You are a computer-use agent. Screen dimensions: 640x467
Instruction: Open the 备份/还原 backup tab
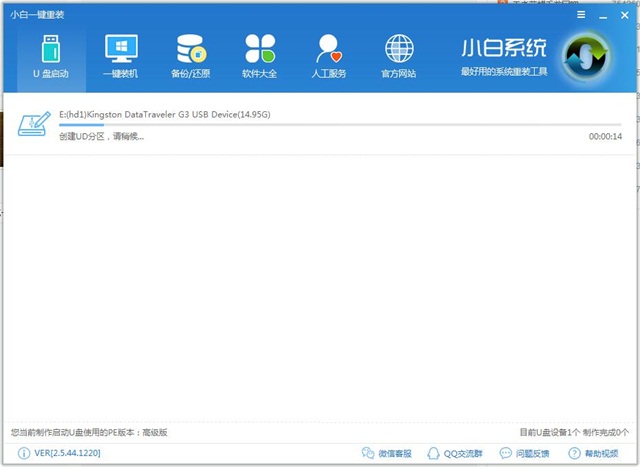coord(191,57)
